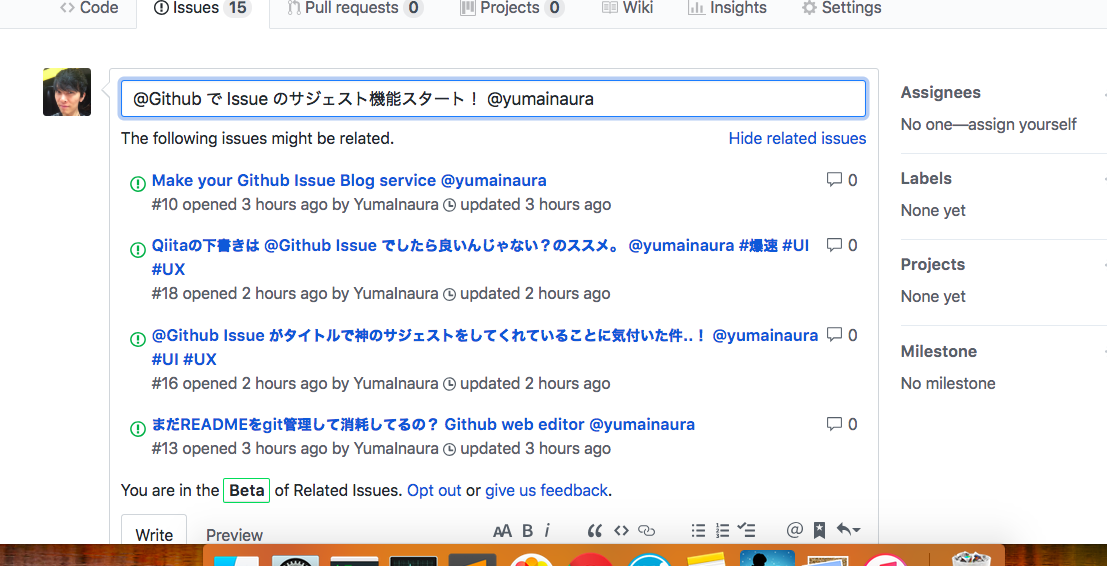Open issue 'Make your Github Issue Blog service'
The height and width of the screenshot is (566, 1107).
[349, 181]
